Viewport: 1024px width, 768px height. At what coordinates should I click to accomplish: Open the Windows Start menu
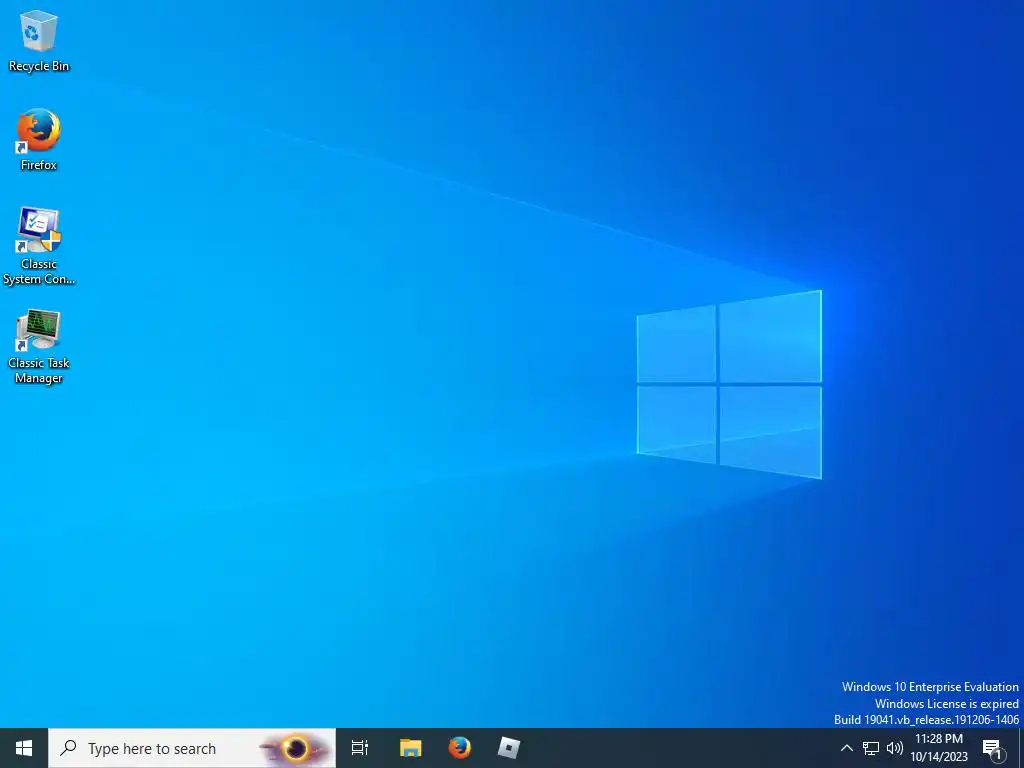point(24,748)
